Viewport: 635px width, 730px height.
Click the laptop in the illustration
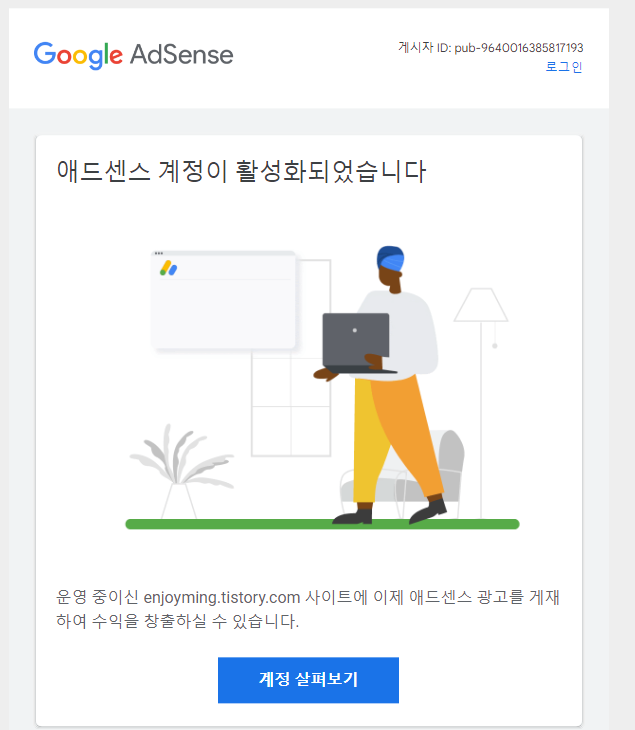(x=358, y=343)
